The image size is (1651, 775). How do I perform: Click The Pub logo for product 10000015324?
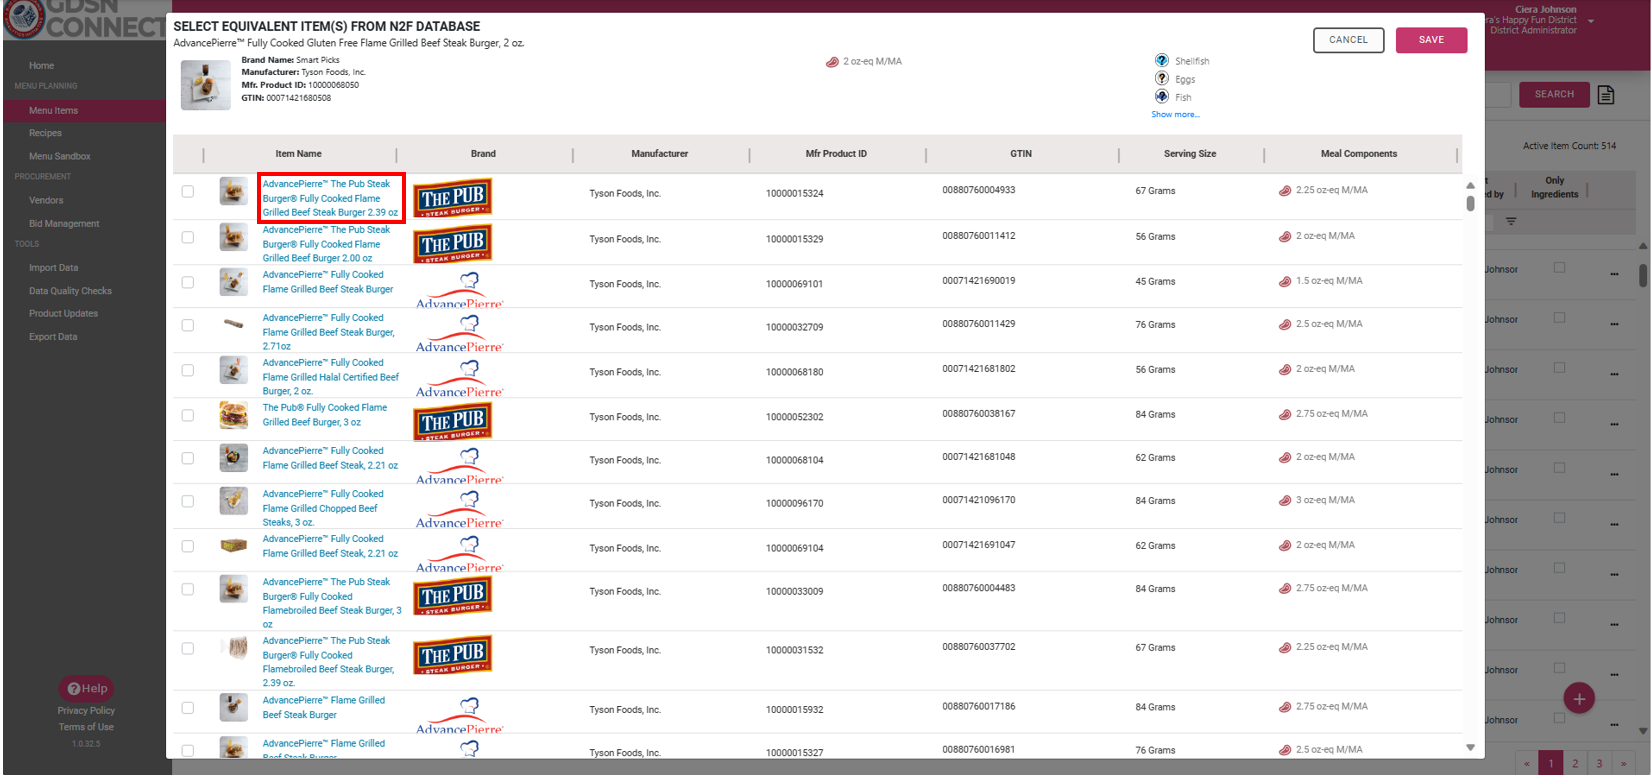(x=453, y=198)
